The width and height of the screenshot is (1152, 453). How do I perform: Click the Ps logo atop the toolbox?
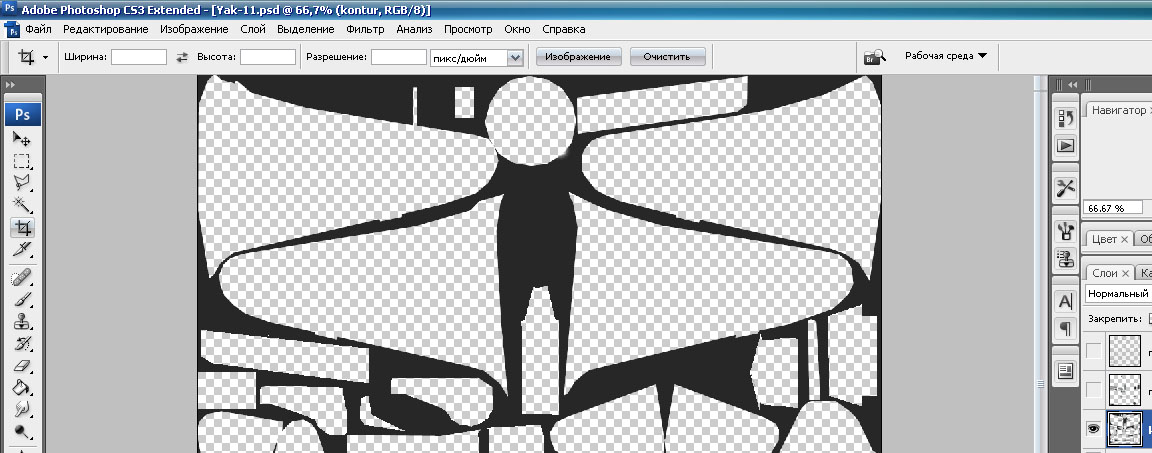23,115
